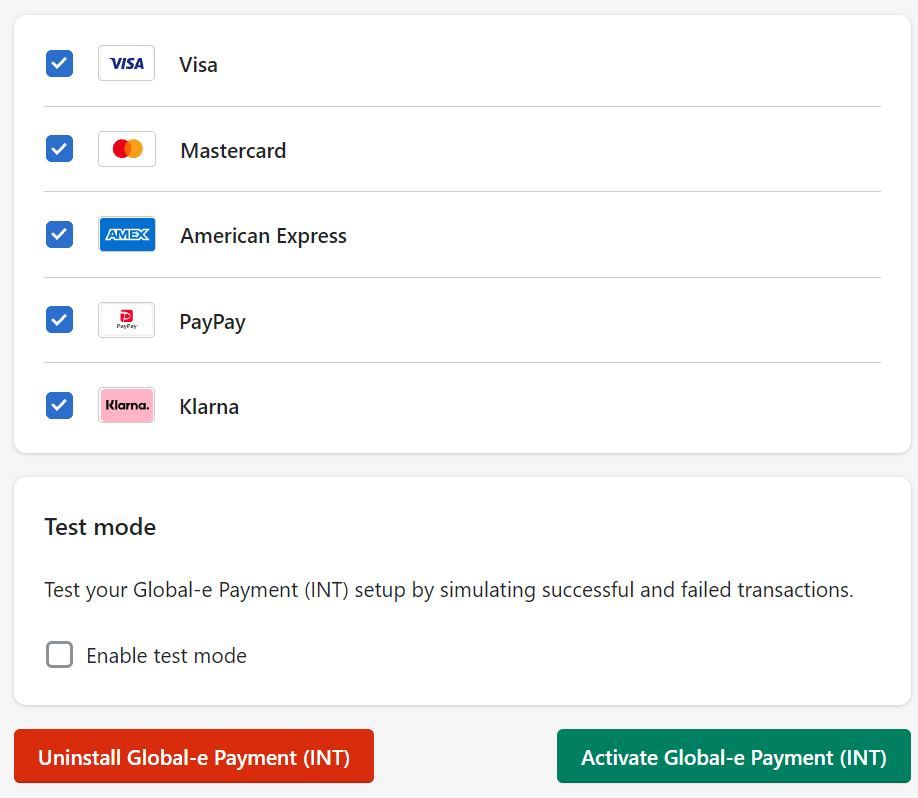Click the Mastercard logo
This screenshot has height=798, width=918.
point(126,149)
